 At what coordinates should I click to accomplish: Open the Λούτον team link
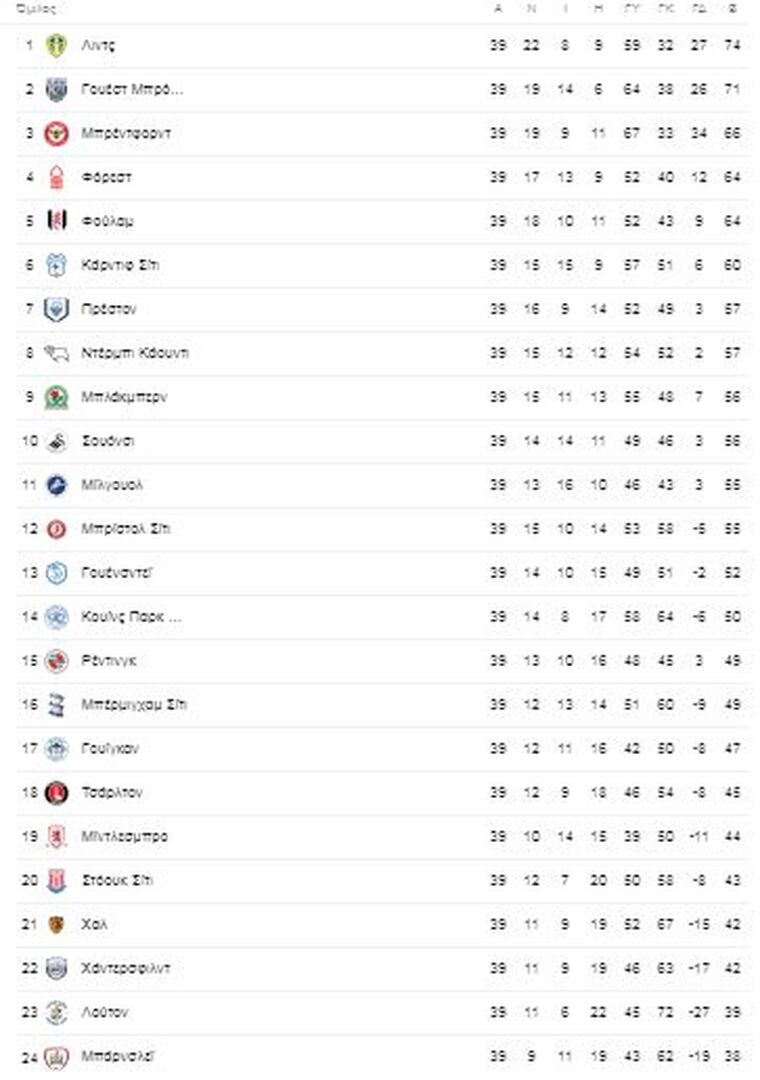105,1012
